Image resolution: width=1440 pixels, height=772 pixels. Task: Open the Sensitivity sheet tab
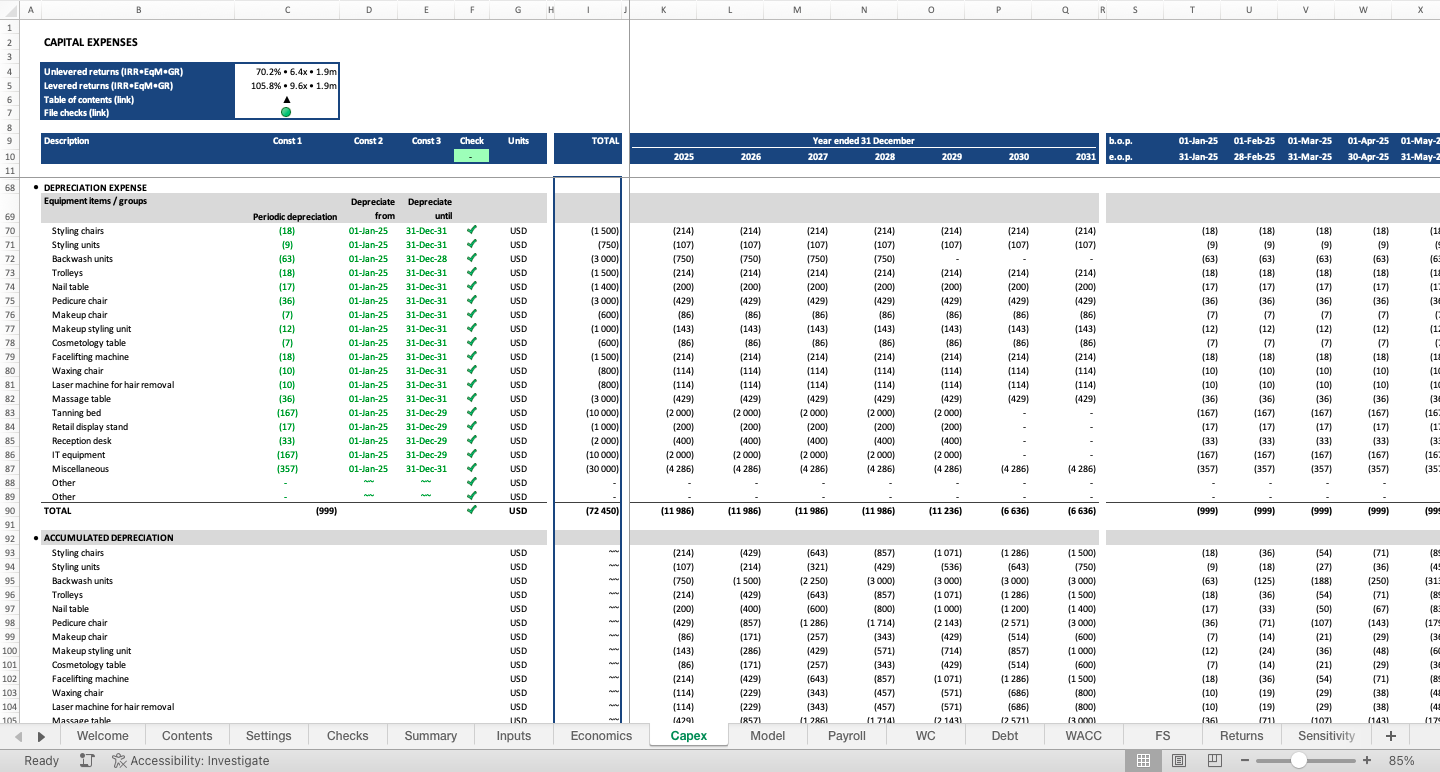tap(1326, 735)
